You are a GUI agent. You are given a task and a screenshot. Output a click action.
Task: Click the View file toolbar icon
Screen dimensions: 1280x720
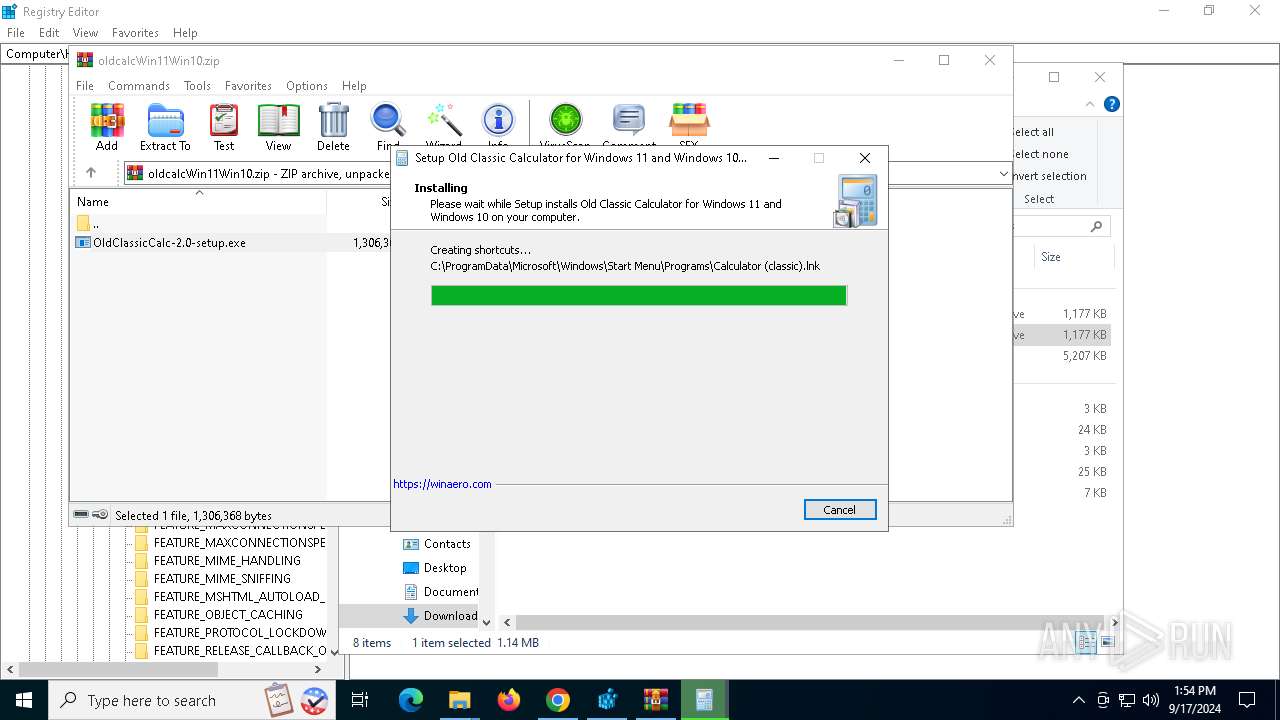278,127
